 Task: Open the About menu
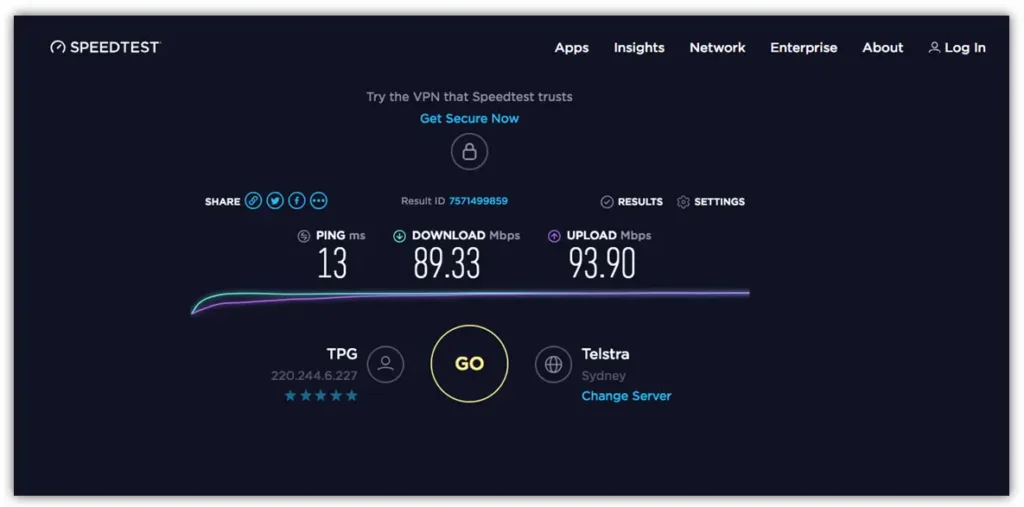[882, 48]
